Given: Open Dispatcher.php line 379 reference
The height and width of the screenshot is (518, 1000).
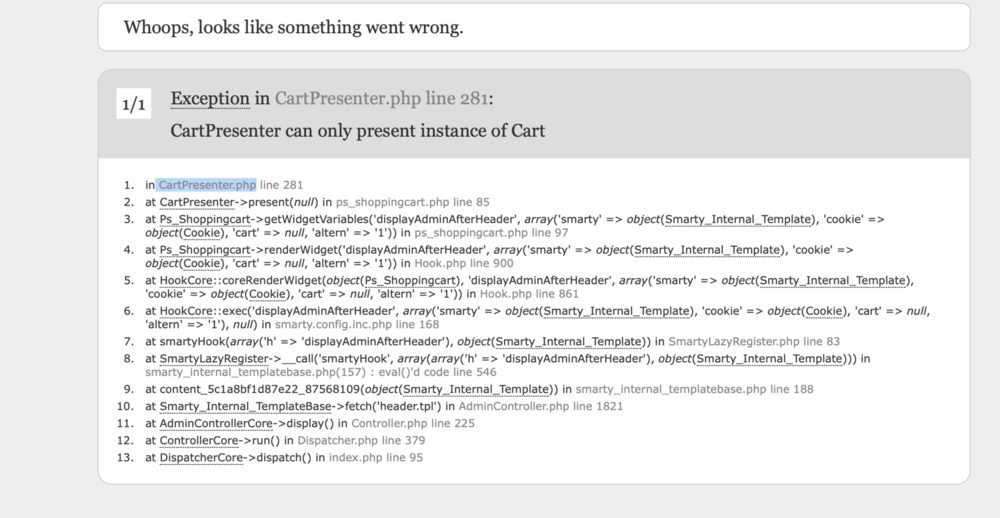Looking at the screenshot, I should 361,441.
